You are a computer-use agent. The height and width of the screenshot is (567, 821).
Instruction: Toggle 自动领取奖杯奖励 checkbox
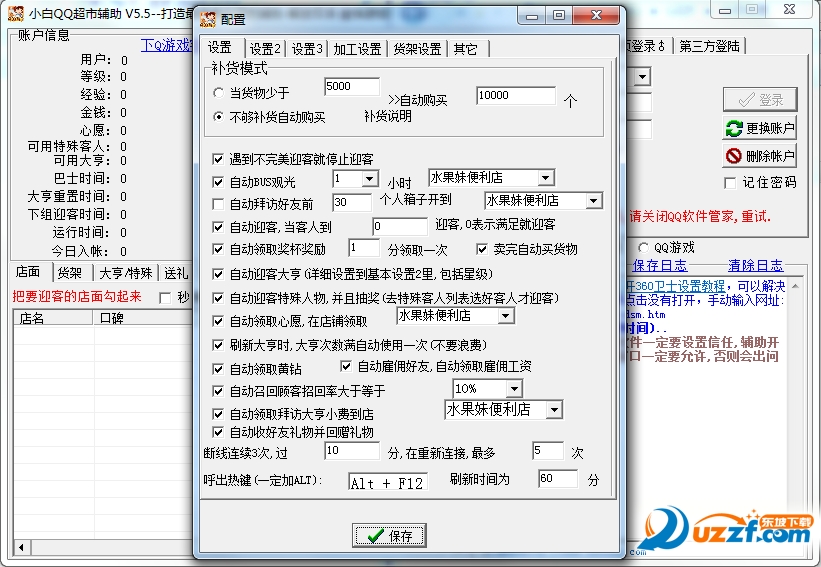[218, 249]
